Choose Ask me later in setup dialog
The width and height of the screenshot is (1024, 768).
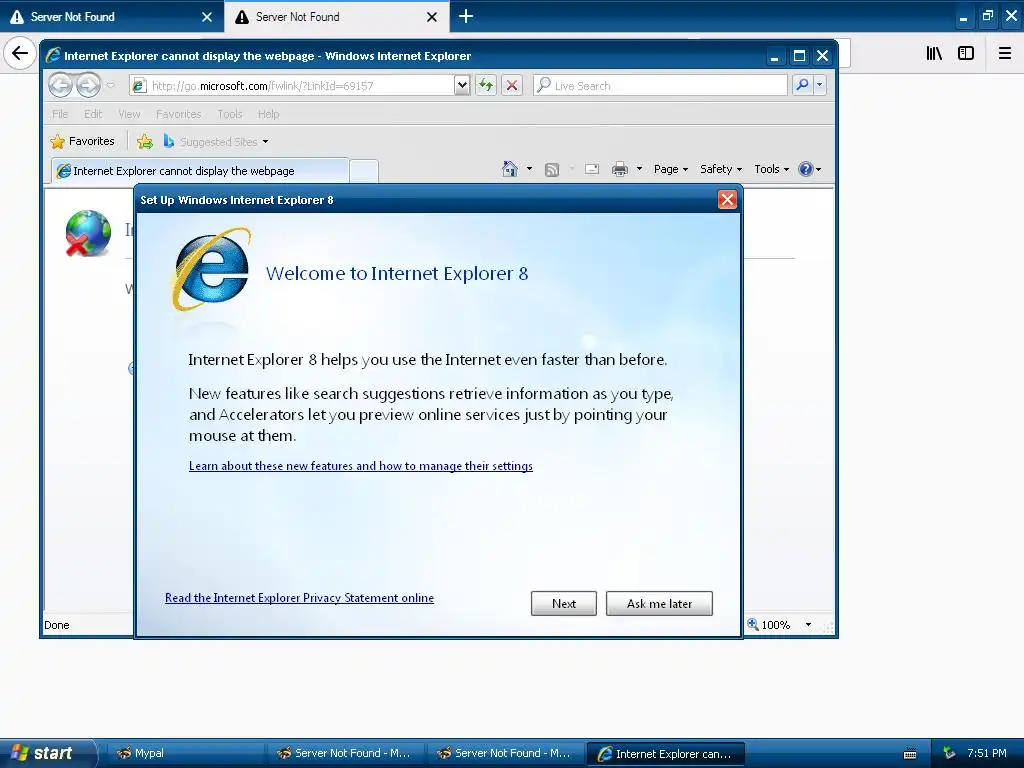659,603
